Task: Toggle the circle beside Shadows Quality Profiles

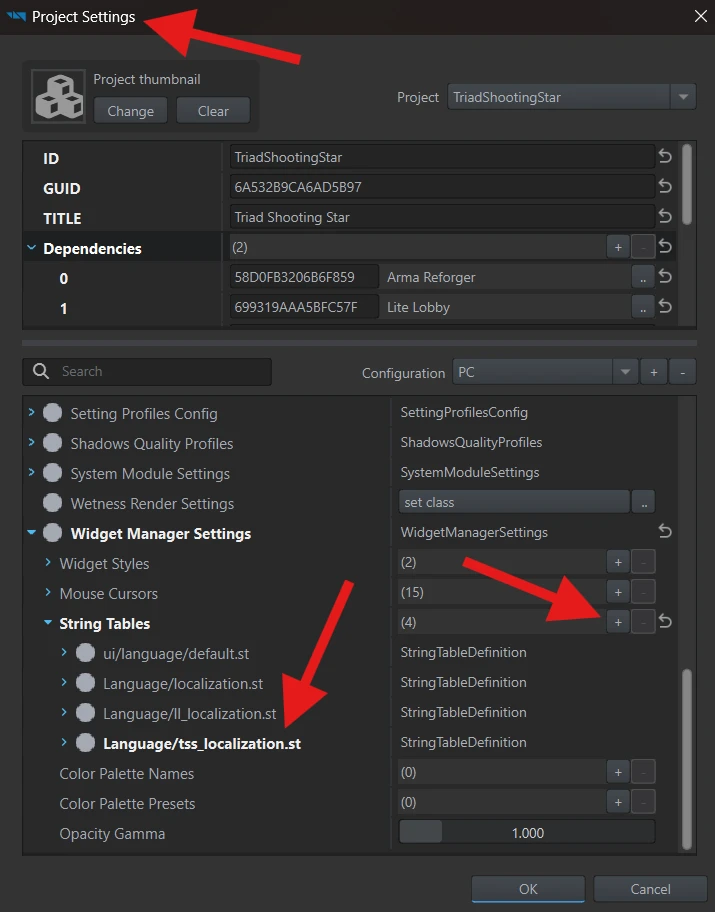Action: click(52, 443)
